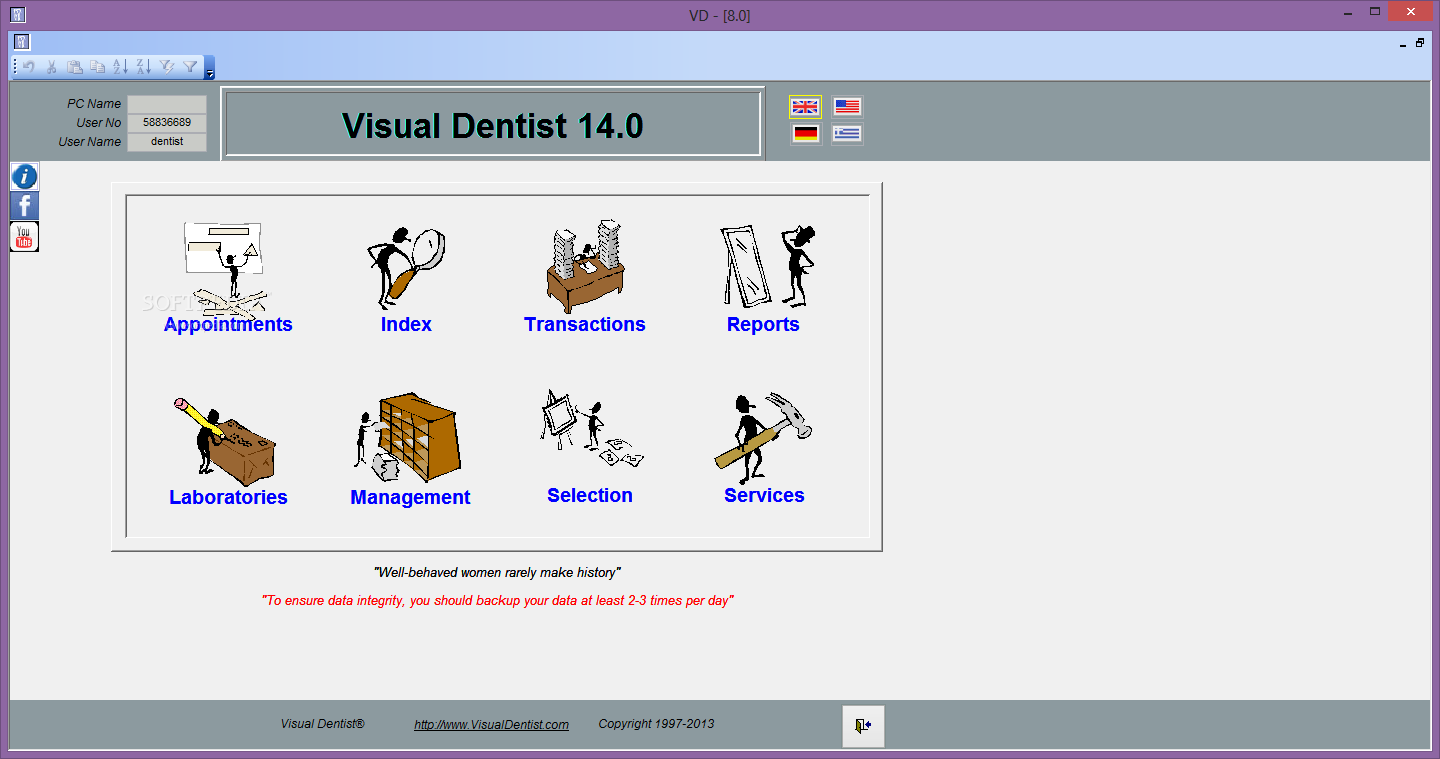This screenshot has height=759, width=1440.
Task: Restore the inner form window
Action: click(x=1420, y=43)
